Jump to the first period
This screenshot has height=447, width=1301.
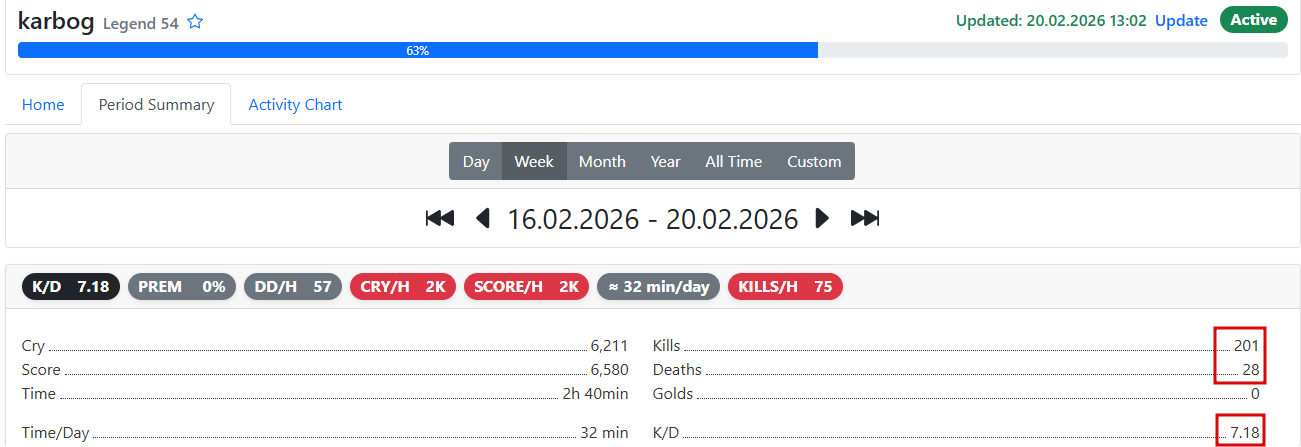tap(440, 218)
